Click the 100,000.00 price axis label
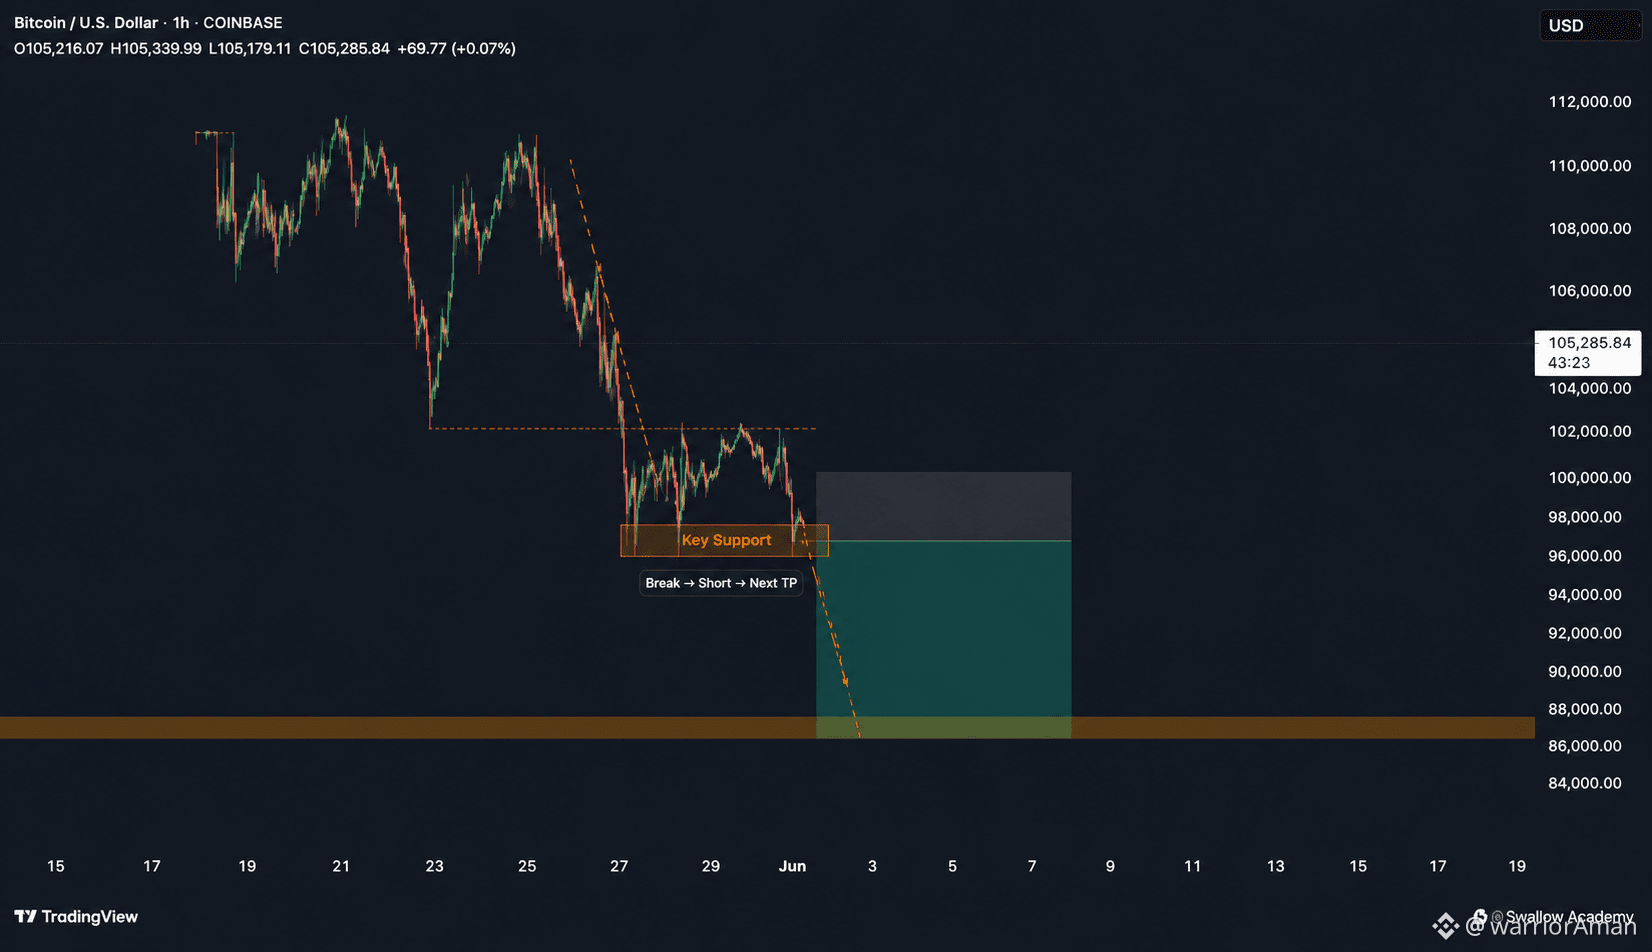1652x952 pixels. tap(1590, 478)
